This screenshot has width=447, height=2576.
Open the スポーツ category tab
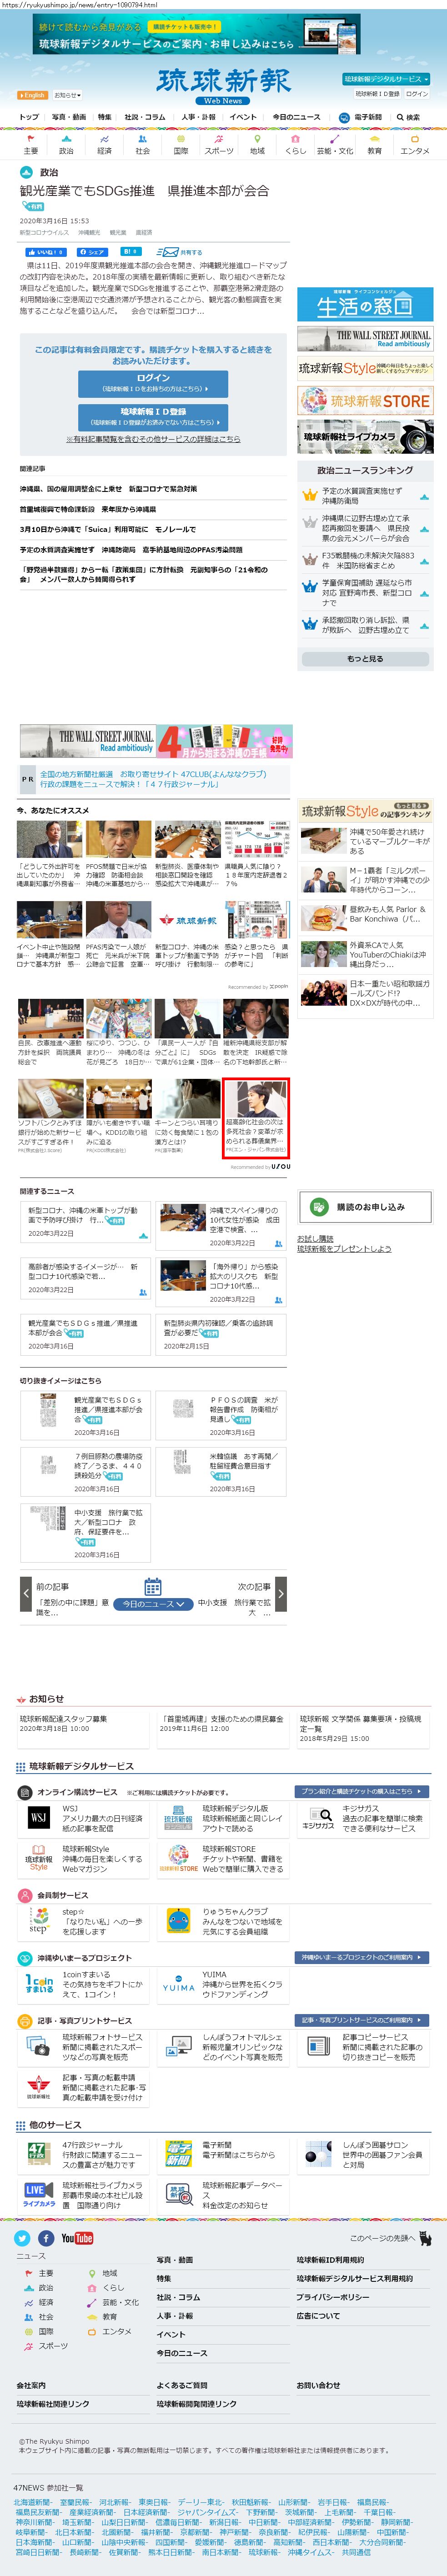pyautogui.click(x=219, y=145)
